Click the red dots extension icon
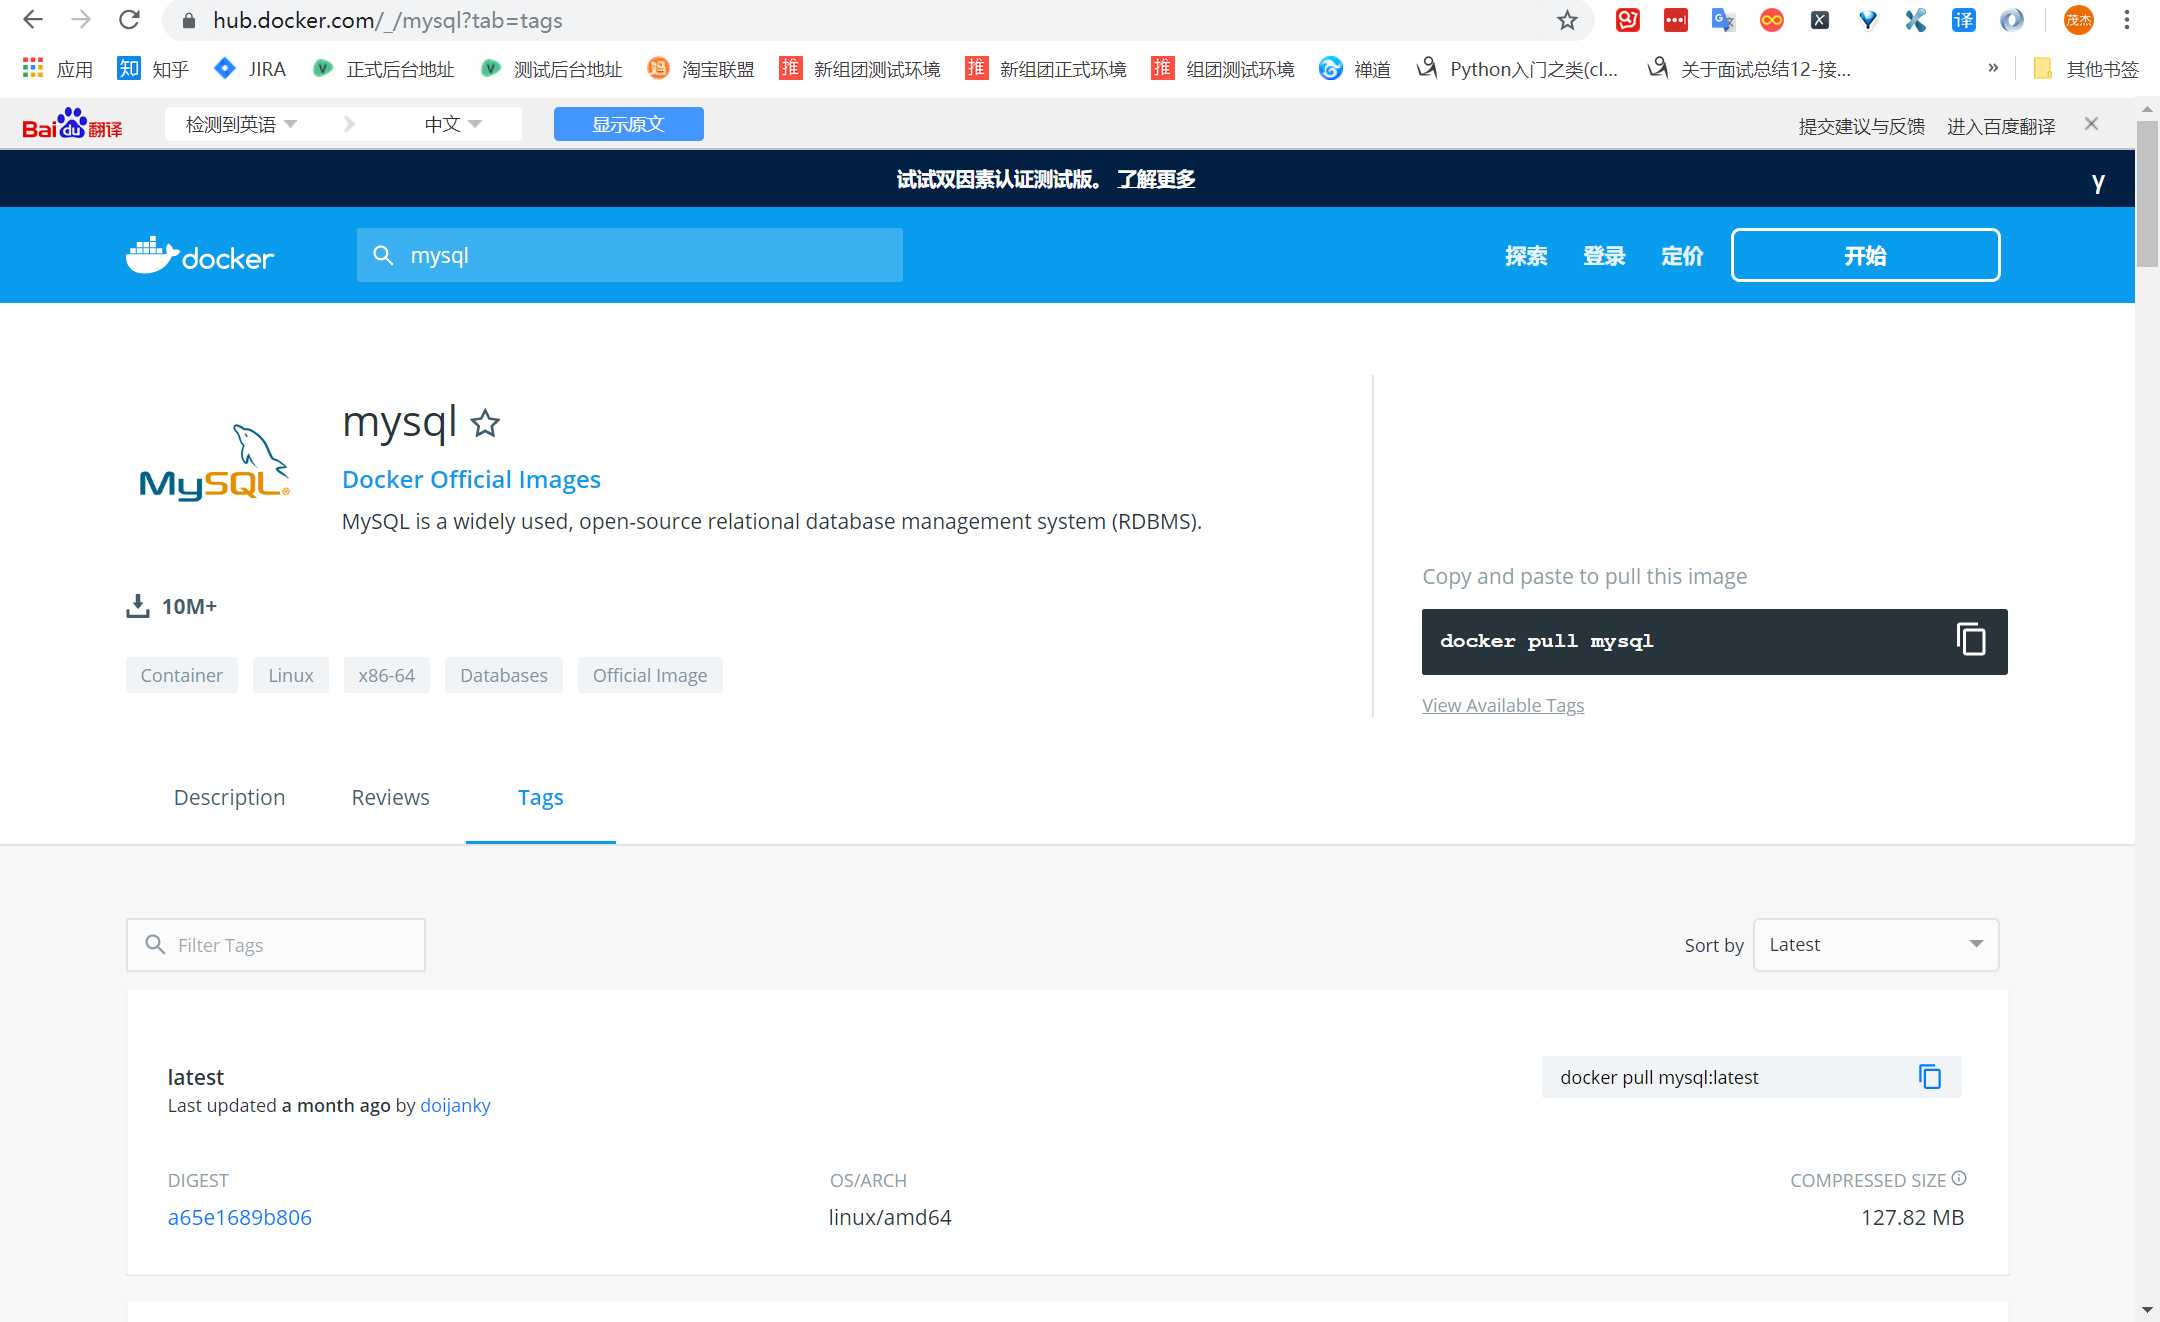This screenshot has height=1322, width=2160. tap(1675, 20)
